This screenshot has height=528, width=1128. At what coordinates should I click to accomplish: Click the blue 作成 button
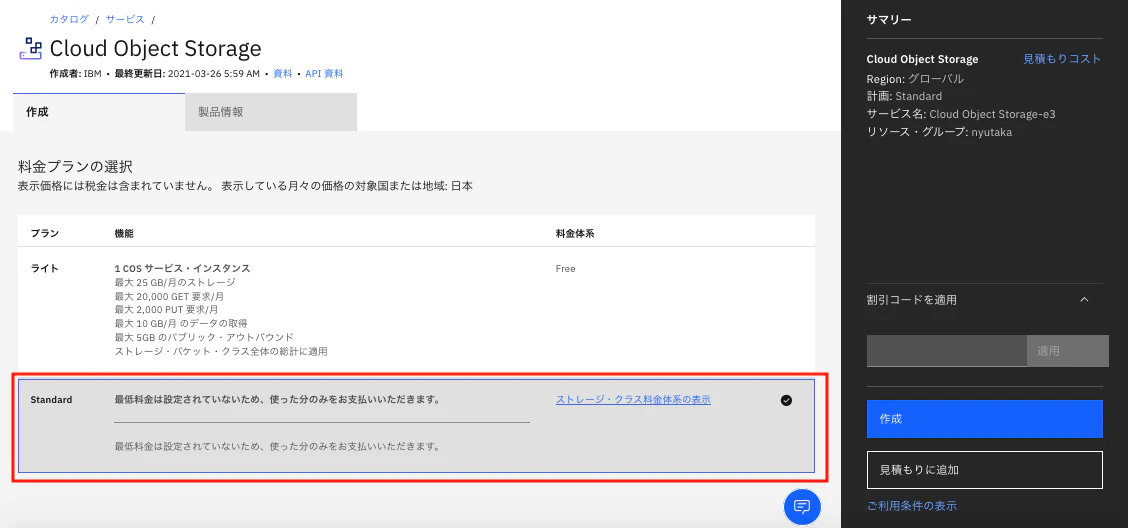tap(985, 419)
